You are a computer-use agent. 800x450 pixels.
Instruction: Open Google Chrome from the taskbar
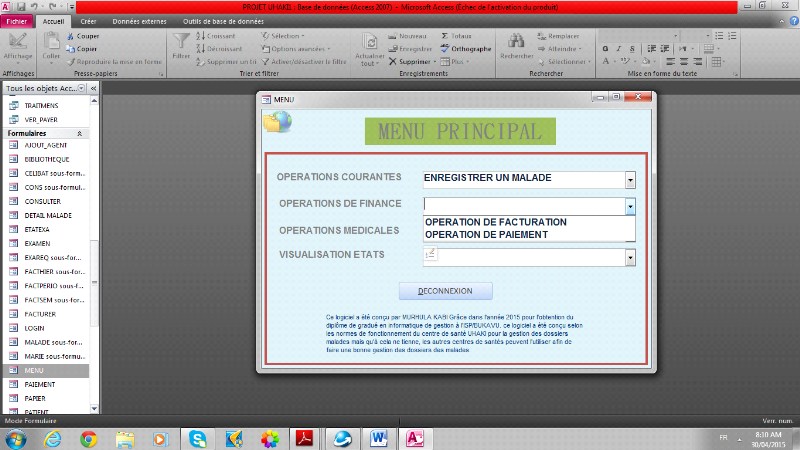tap(88, 438)
